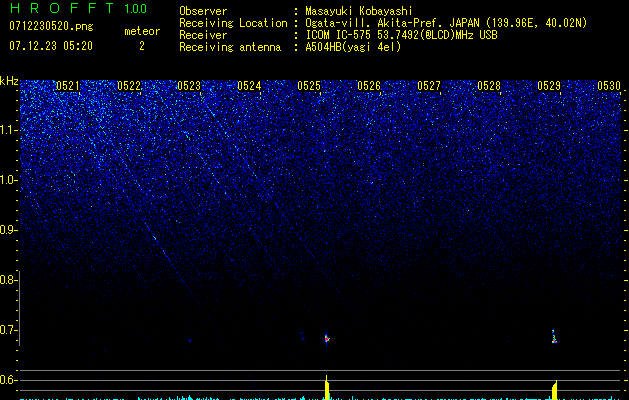Click the 0526 time marker

[369, 86]
